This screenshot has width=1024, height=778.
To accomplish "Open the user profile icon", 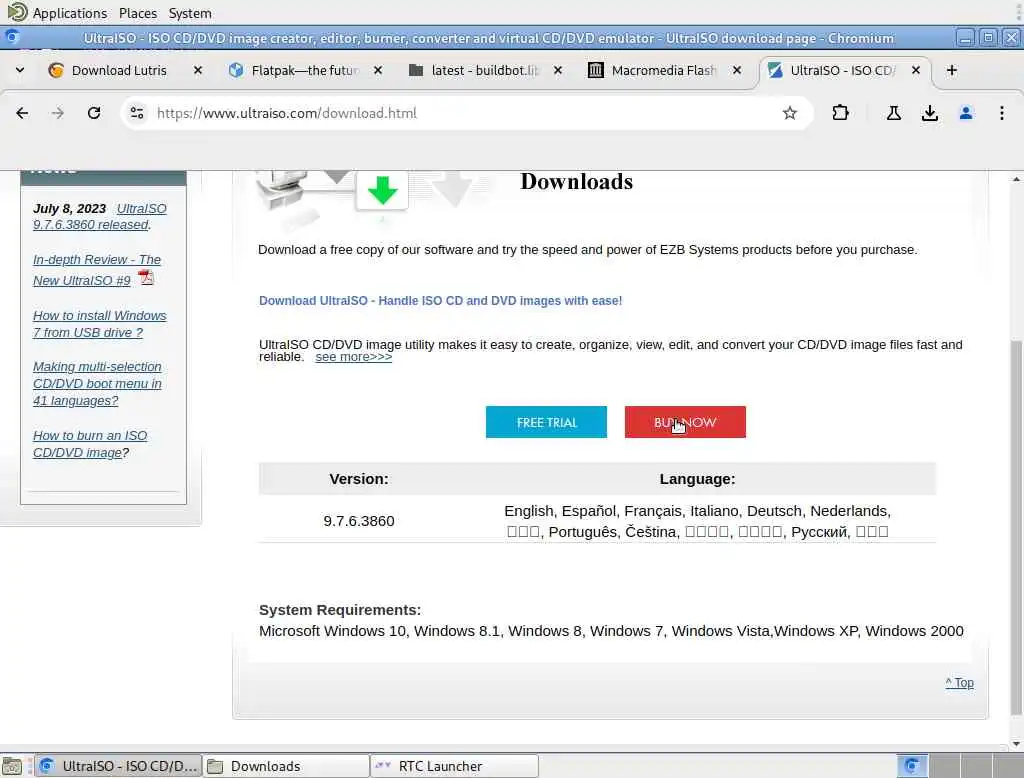I will click(x=965, y=113).
